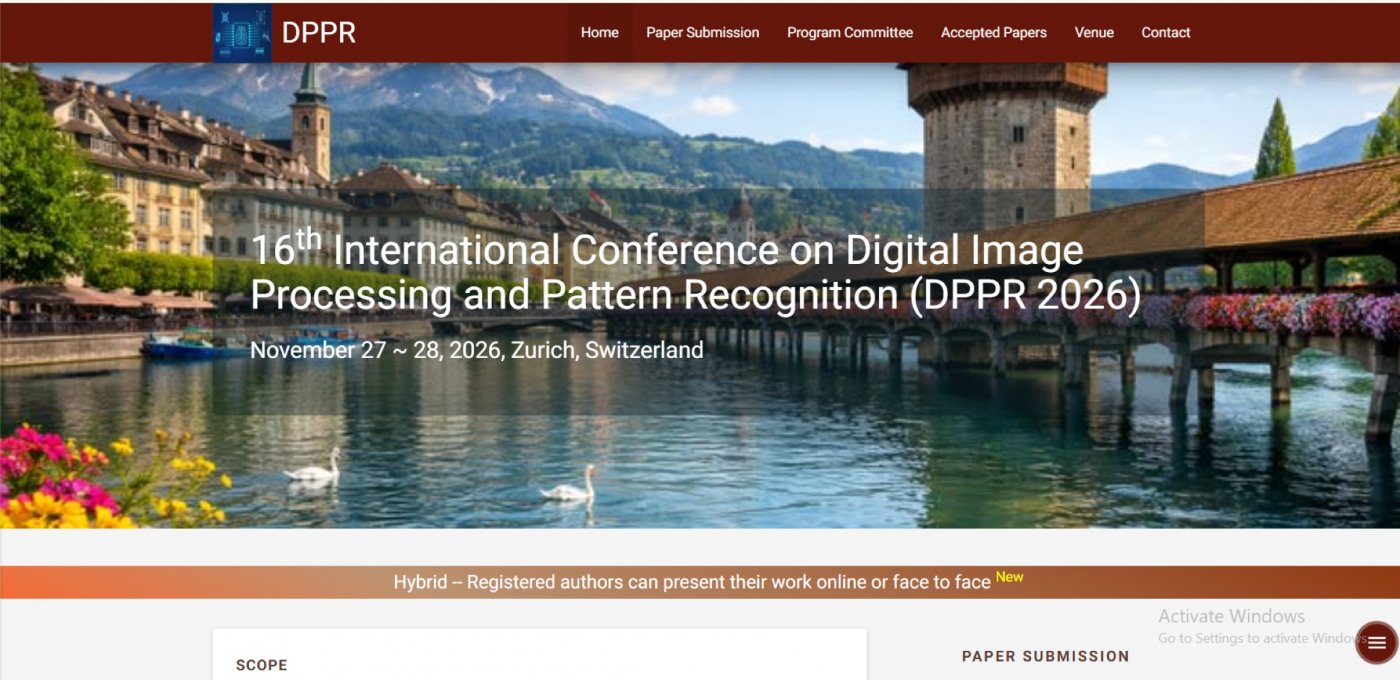Screen dimensions: 1400x680
Task: Select the SCOPE section heading
Action: point(262,665)
